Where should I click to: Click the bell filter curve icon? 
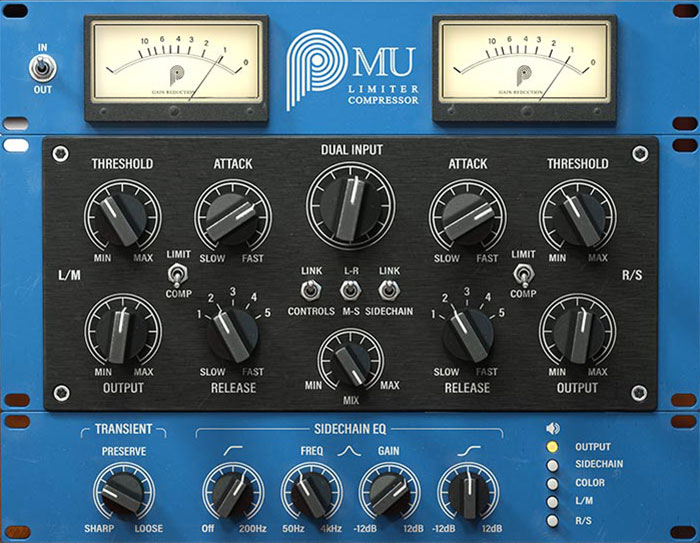tap(349, 451)
